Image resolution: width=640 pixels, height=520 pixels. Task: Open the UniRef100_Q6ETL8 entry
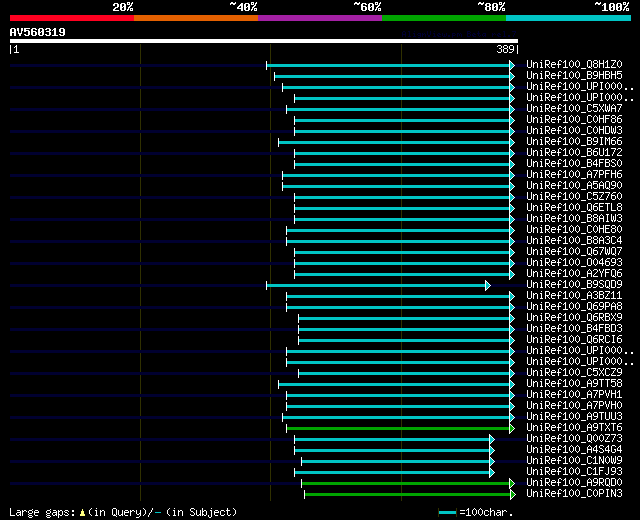(574, 208)
